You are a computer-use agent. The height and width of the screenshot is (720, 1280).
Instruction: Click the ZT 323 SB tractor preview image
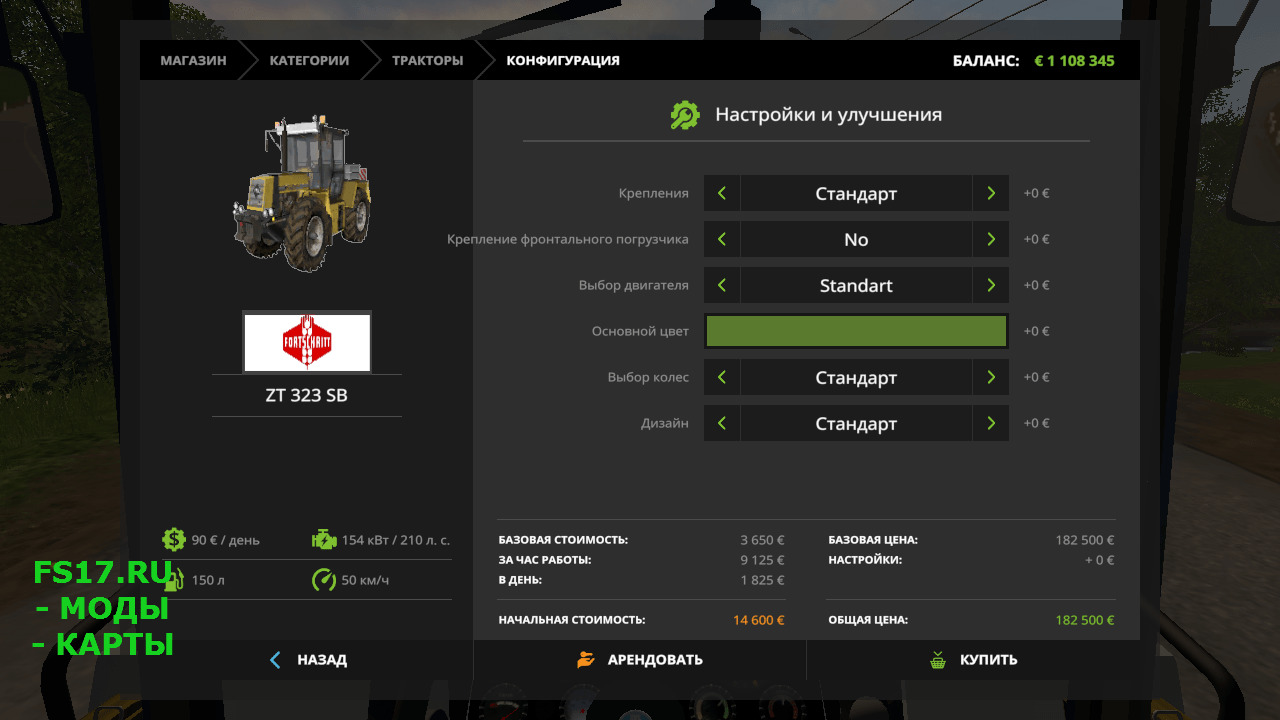point(303,192)
